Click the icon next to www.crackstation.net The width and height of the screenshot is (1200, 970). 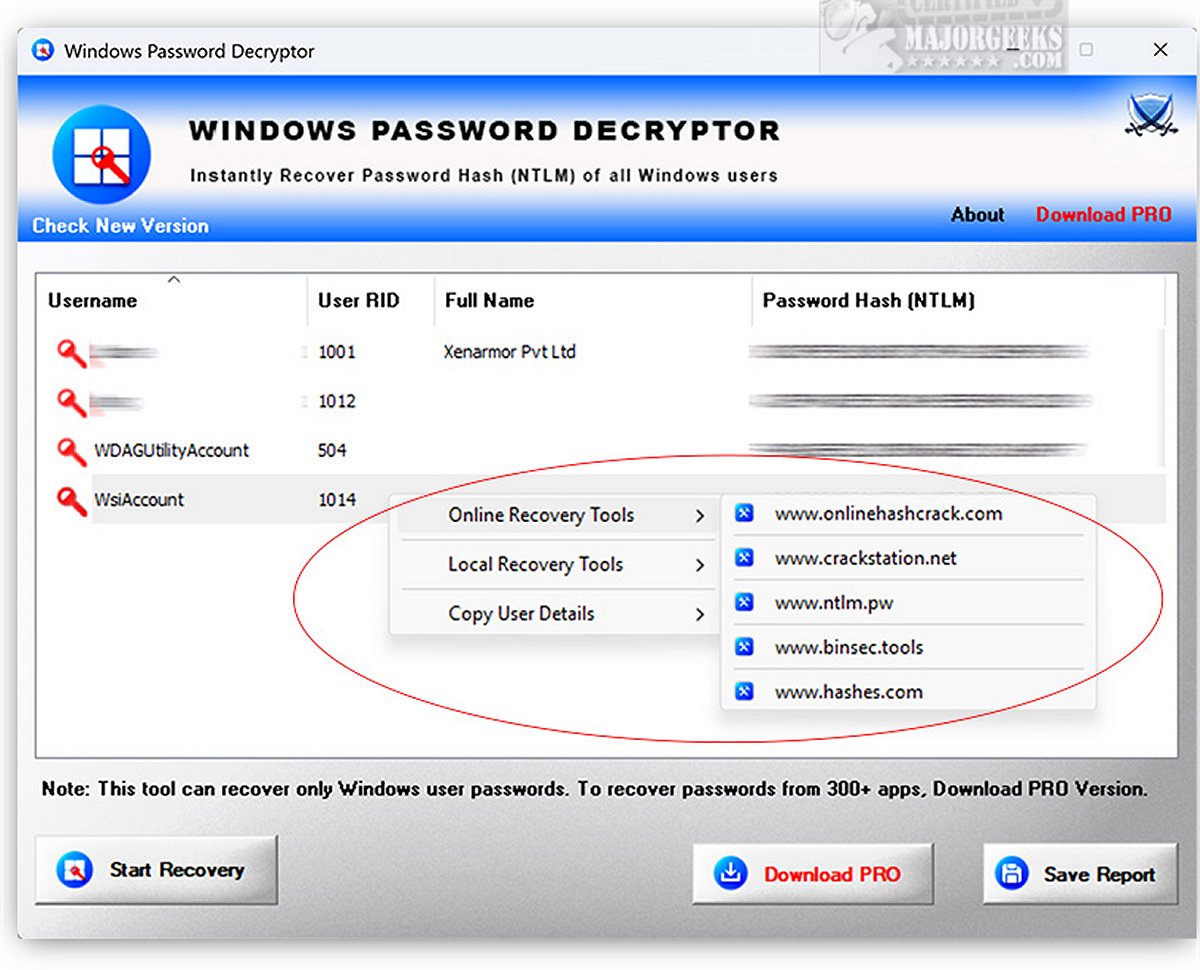coord(744,558)
